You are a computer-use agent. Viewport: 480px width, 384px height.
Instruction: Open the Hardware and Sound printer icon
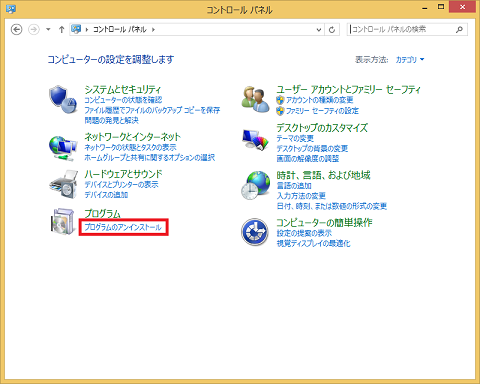click(x=63, y=185)
